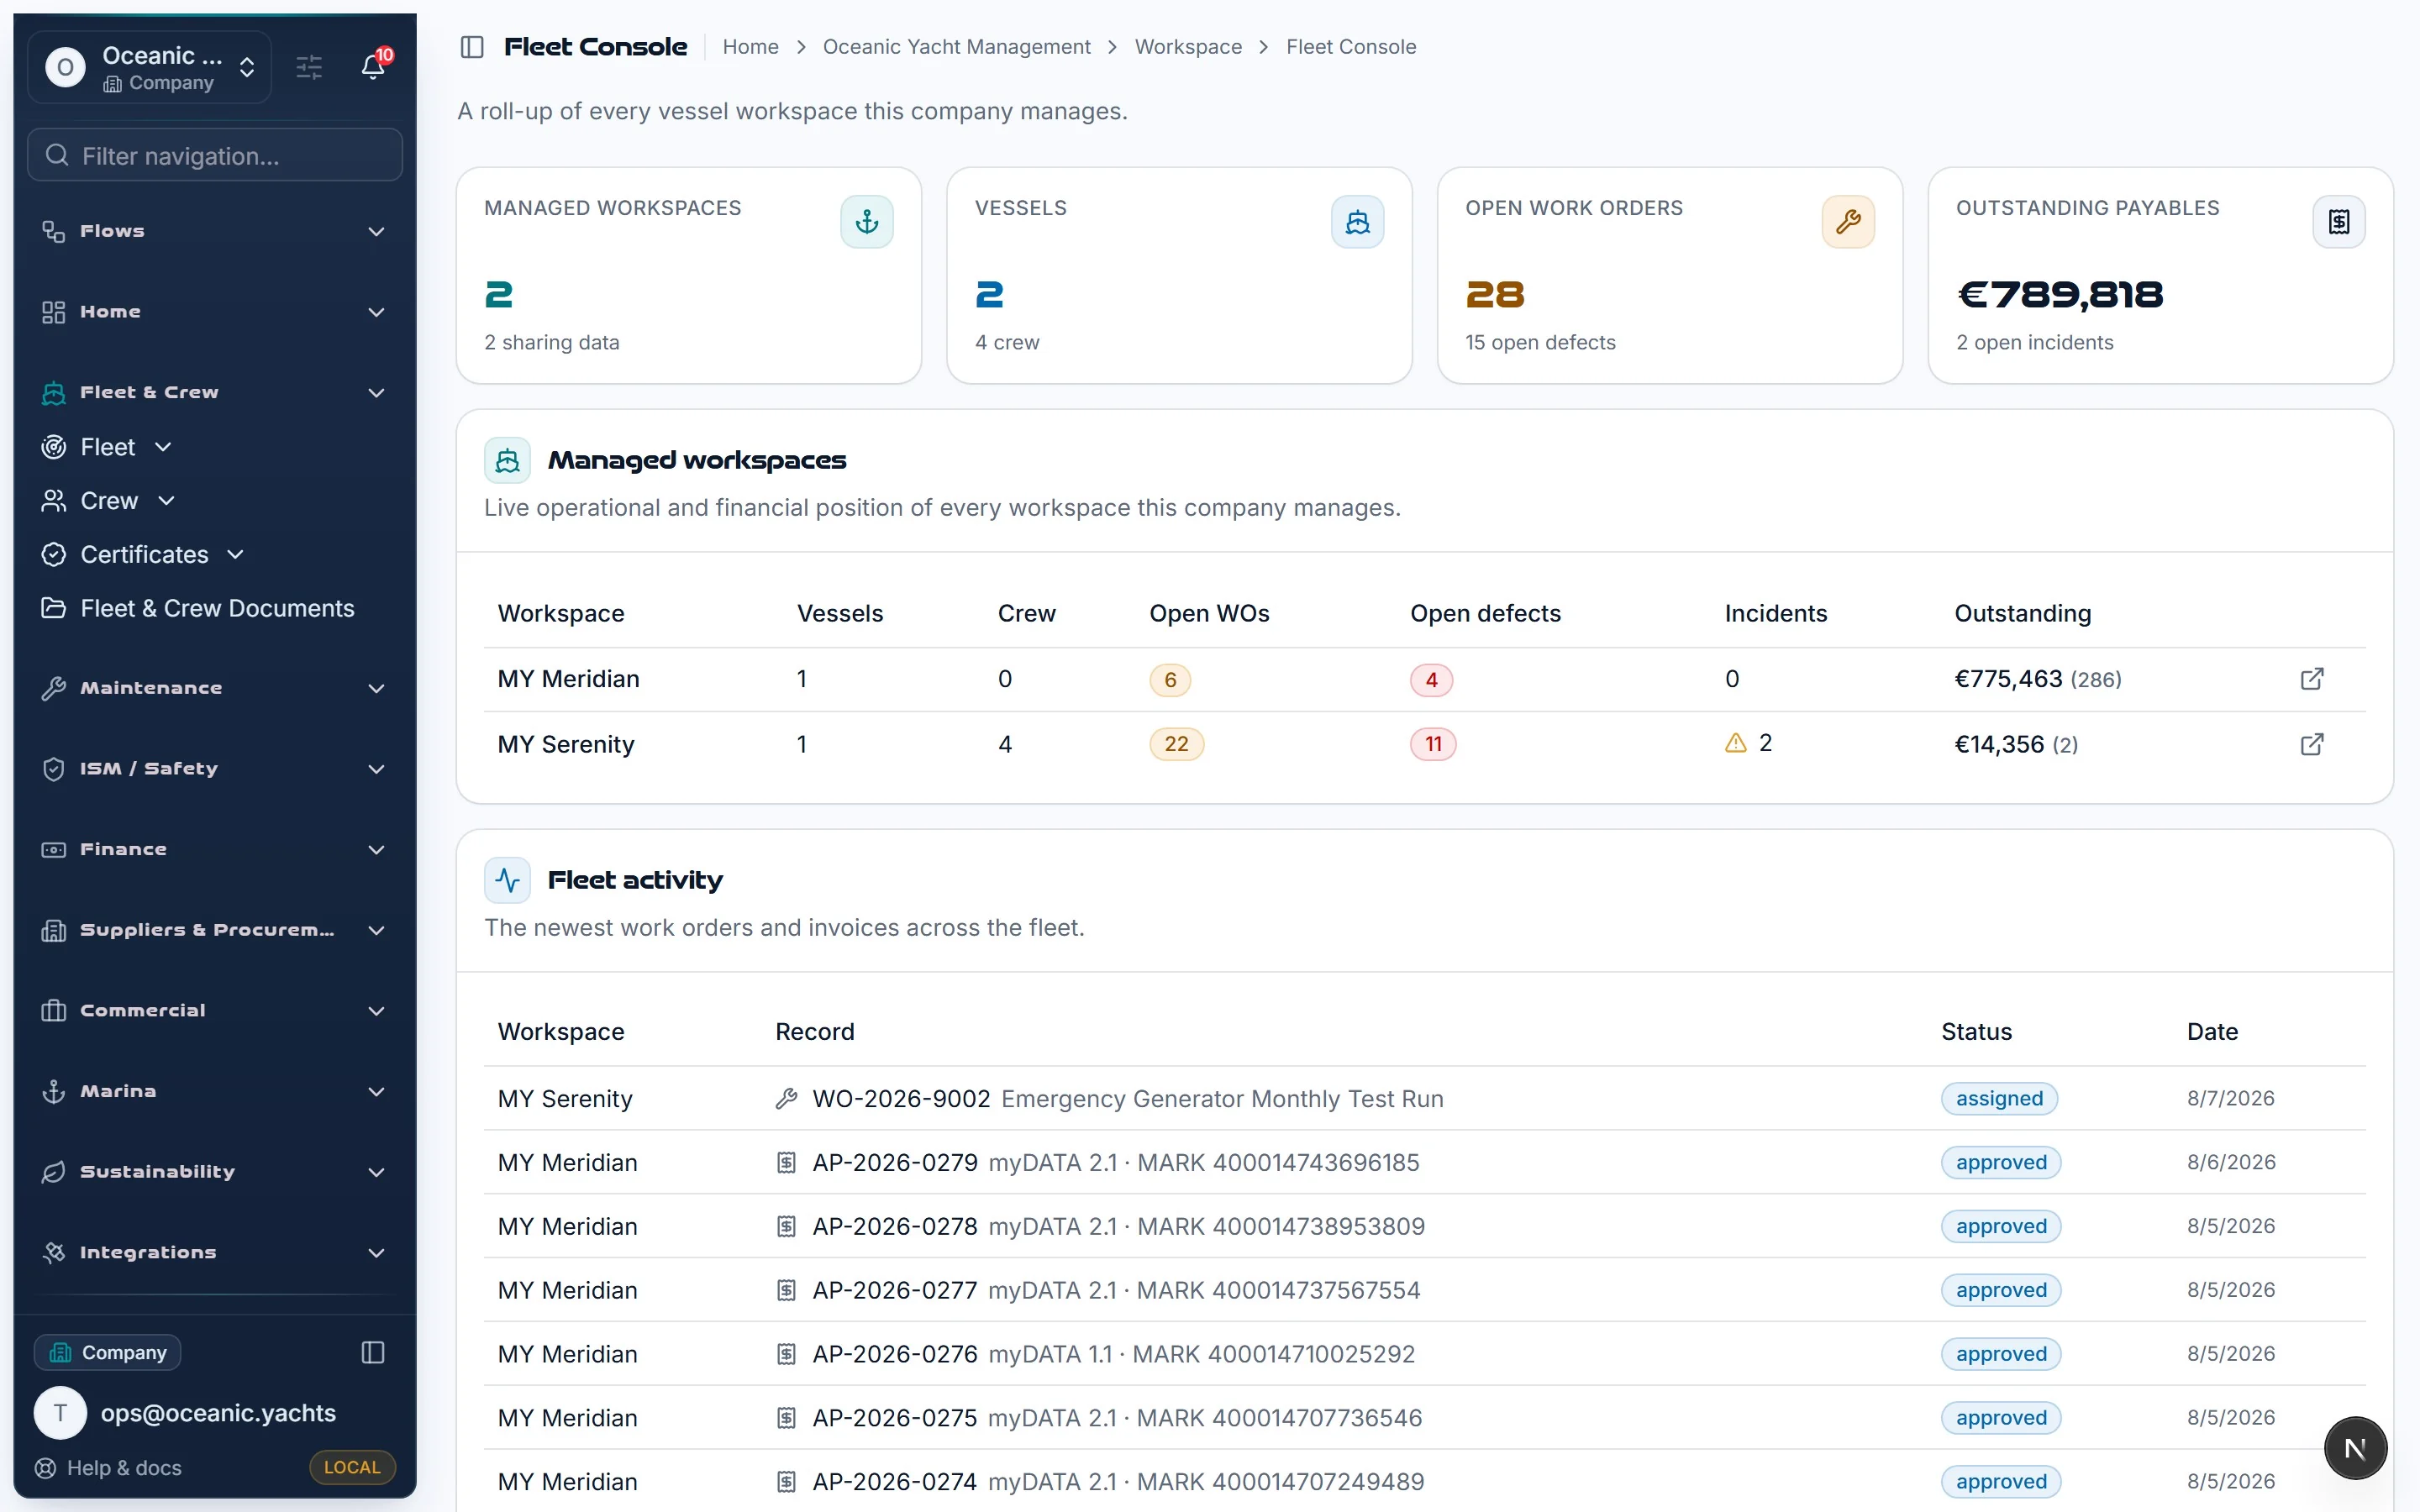Click the Flows sidebar icon
This screenshot has width=2420, height=1512.
54,231
